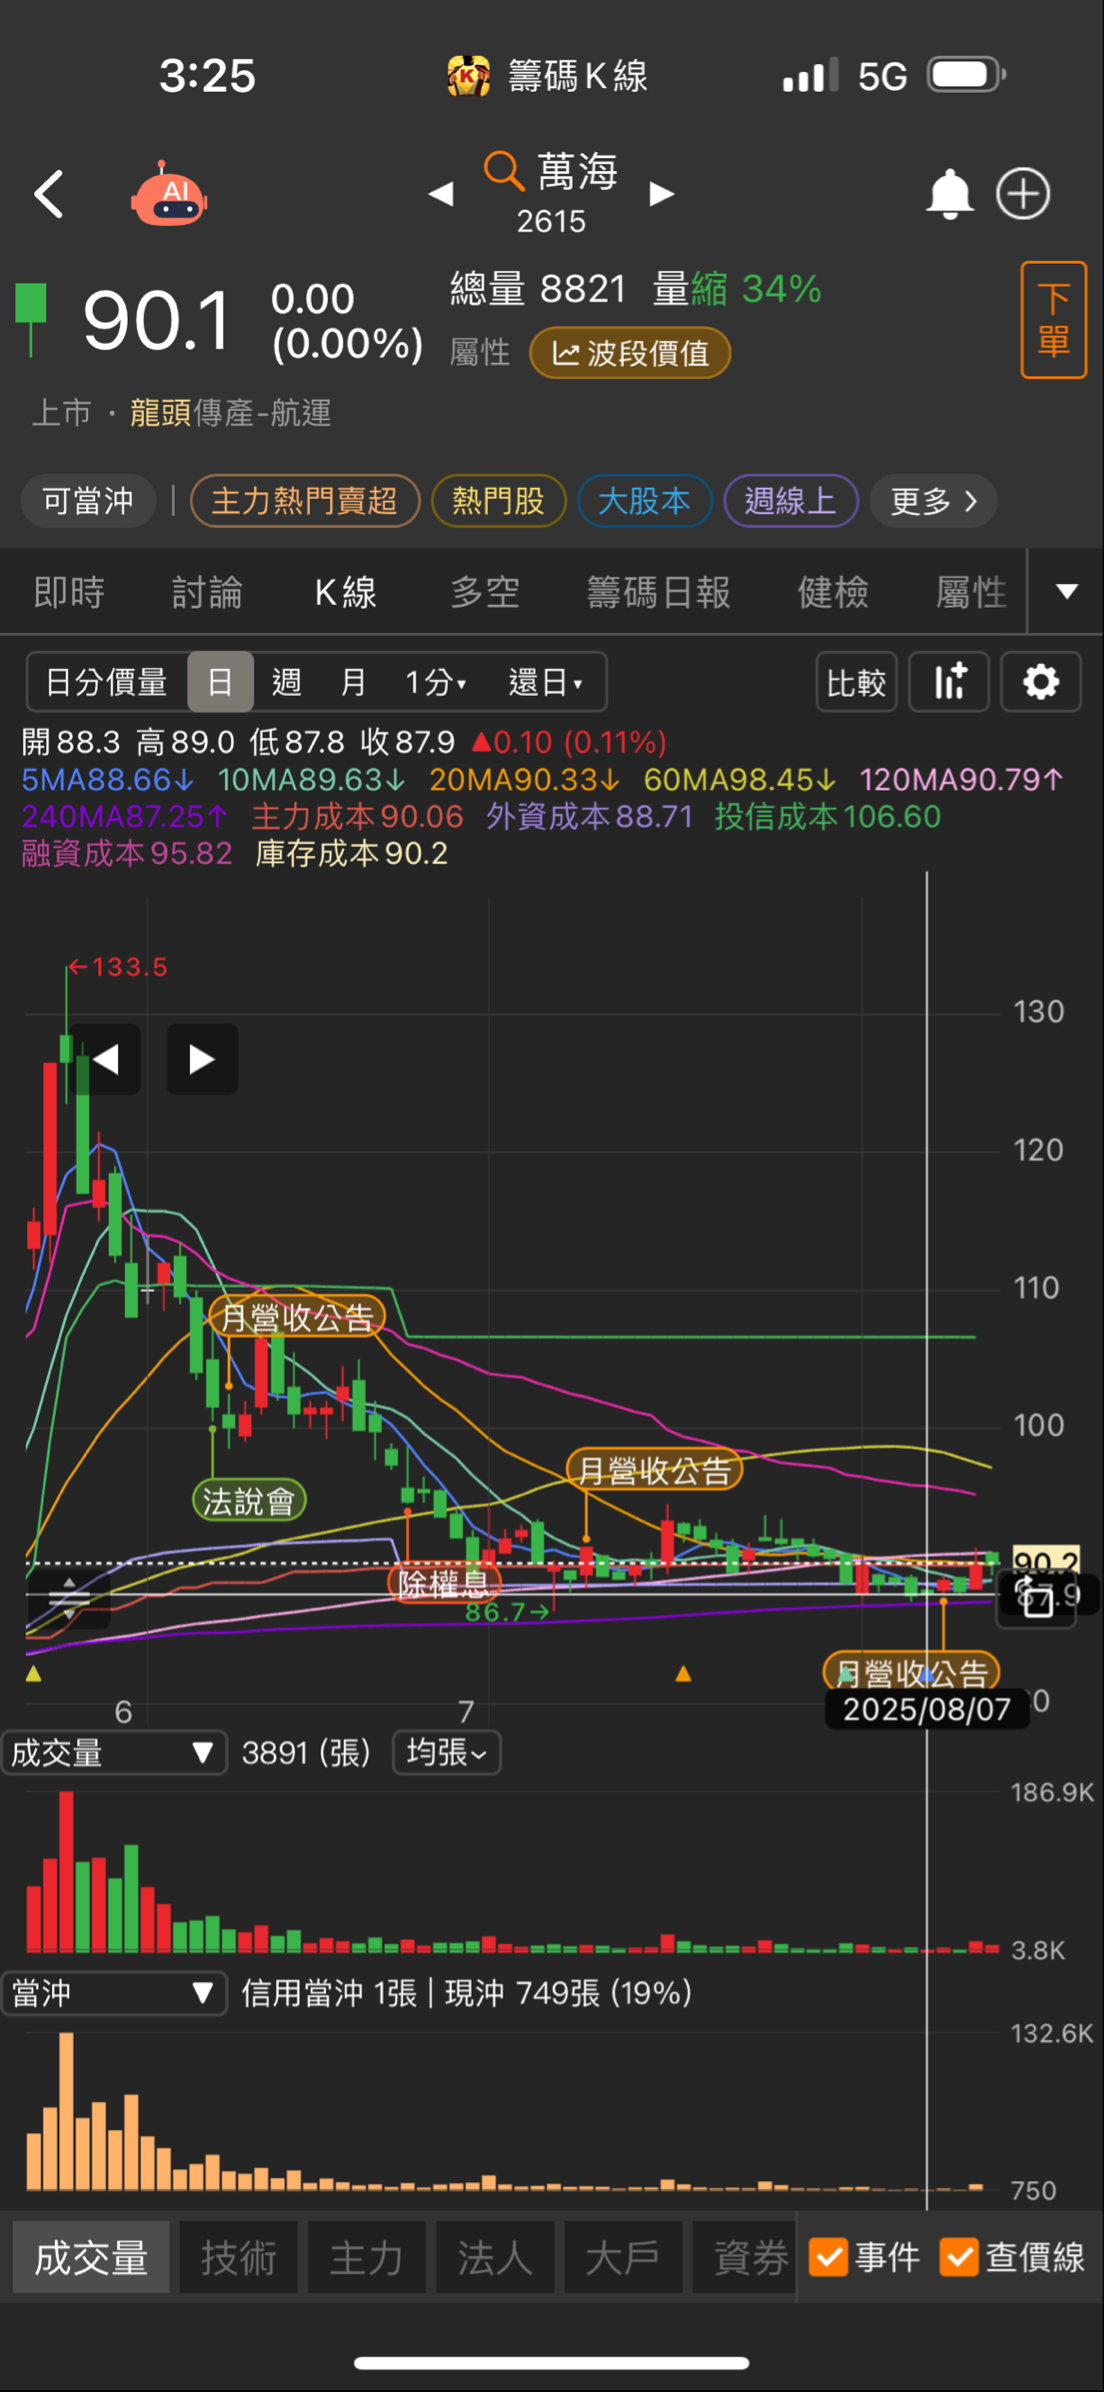1104x2392 pixels.
Task: Tap the 萬海 stock name title
Action: (x=578, y=171)
